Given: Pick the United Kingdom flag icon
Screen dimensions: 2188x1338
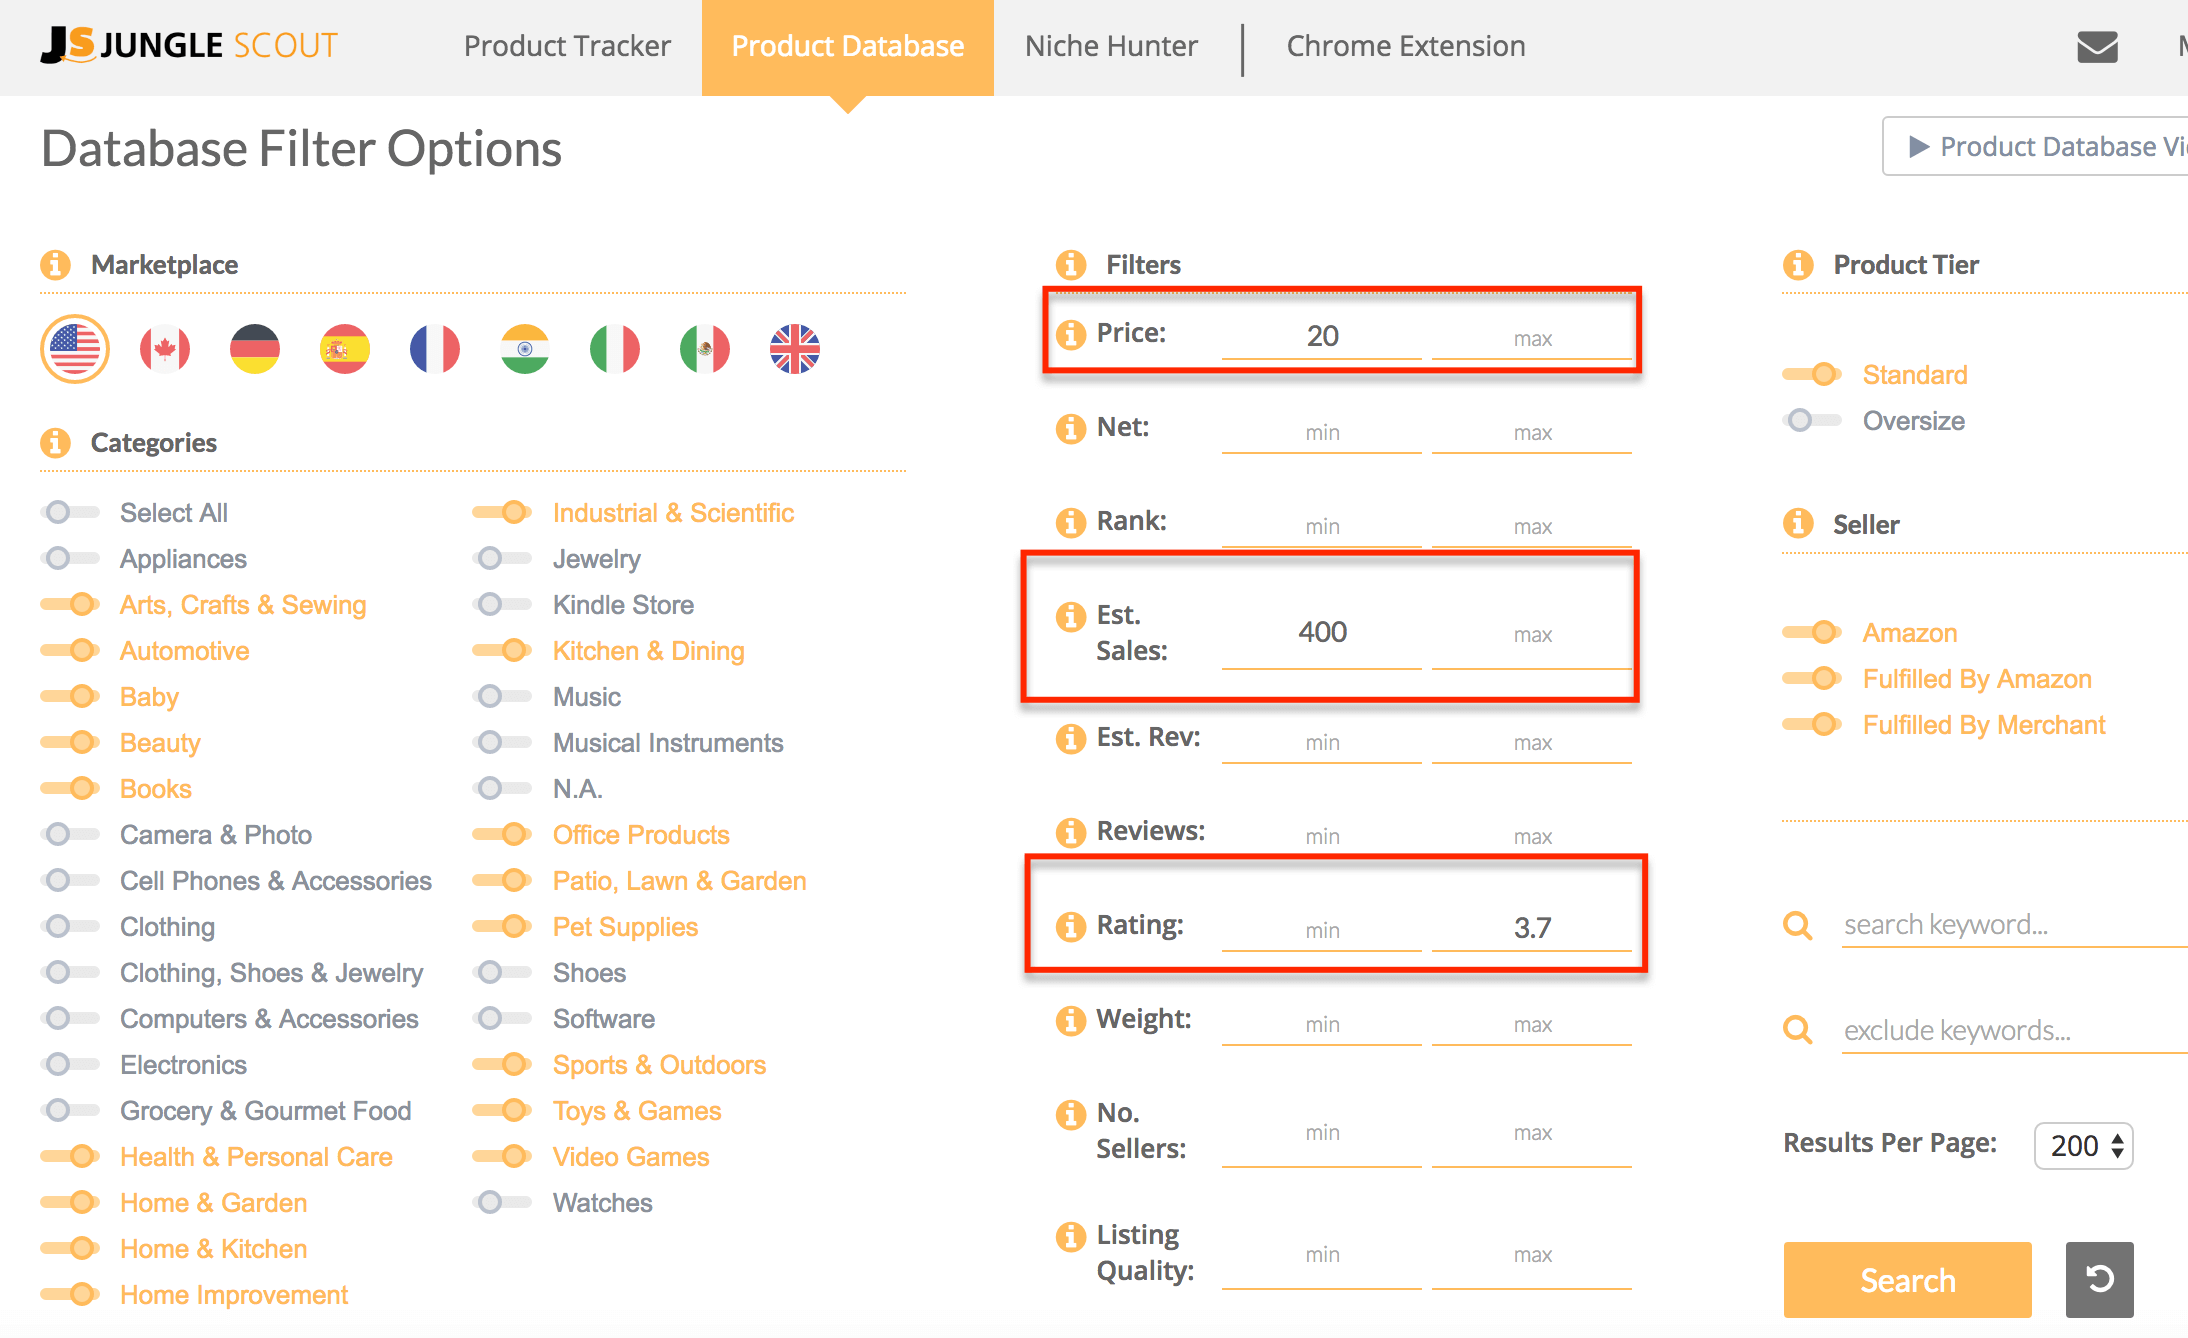Looking at the screenshot, I should coord(795,349).
